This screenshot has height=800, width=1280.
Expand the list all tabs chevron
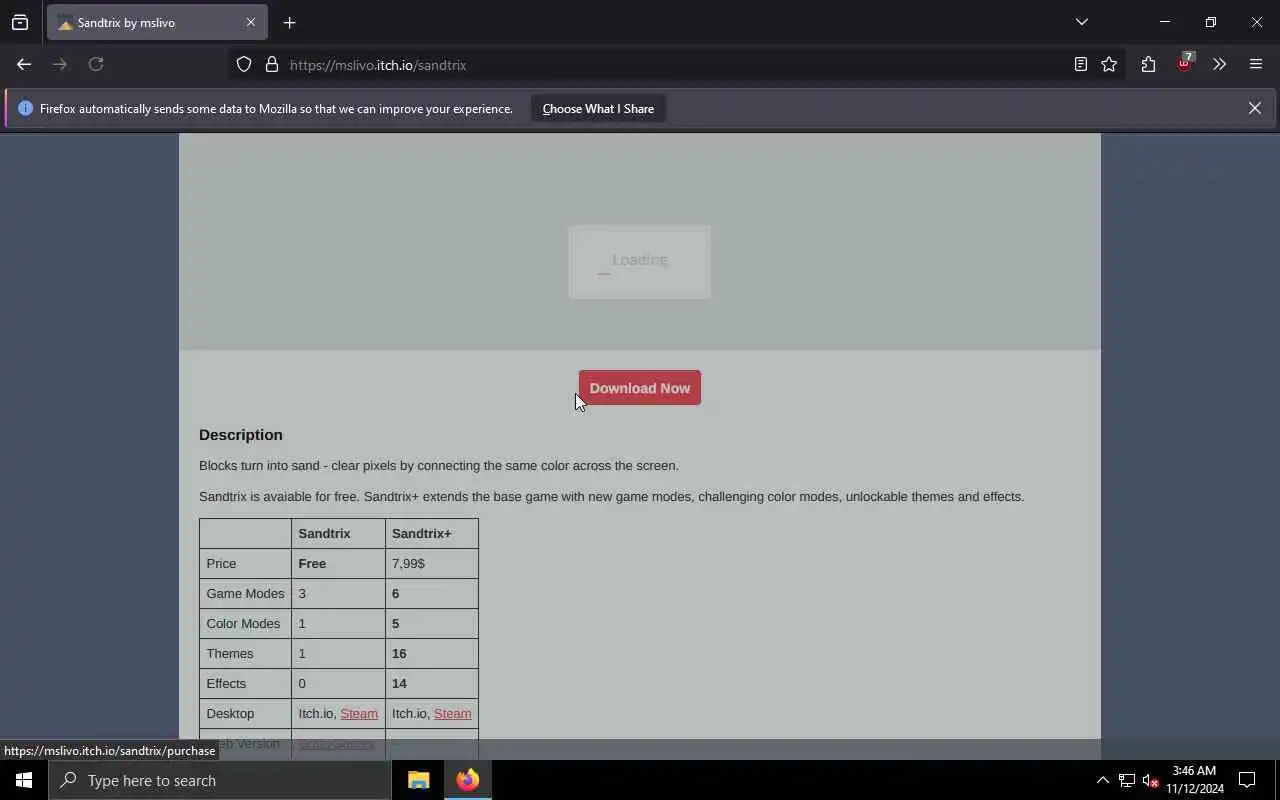[x=1081, y=22]
